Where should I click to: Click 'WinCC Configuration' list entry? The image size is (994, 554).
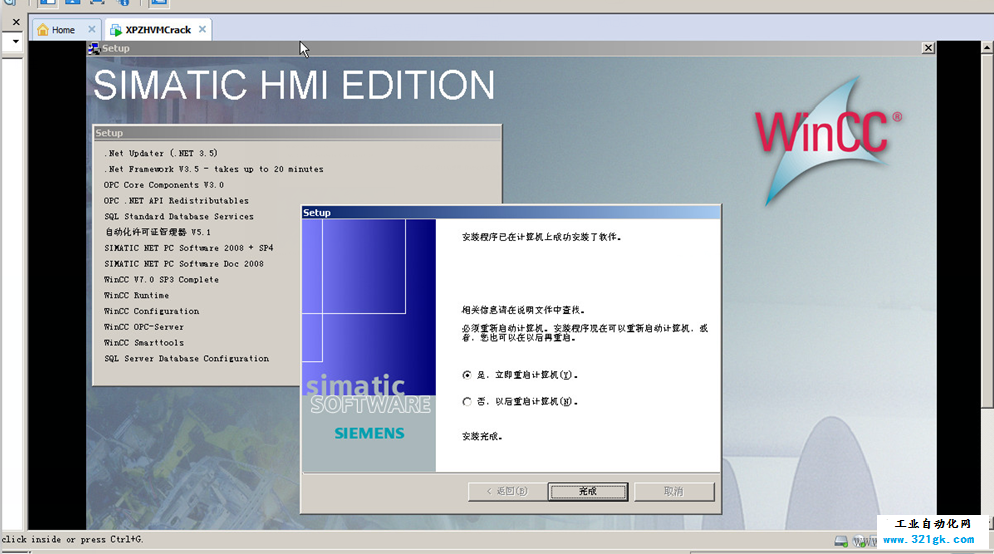(152, 311)
